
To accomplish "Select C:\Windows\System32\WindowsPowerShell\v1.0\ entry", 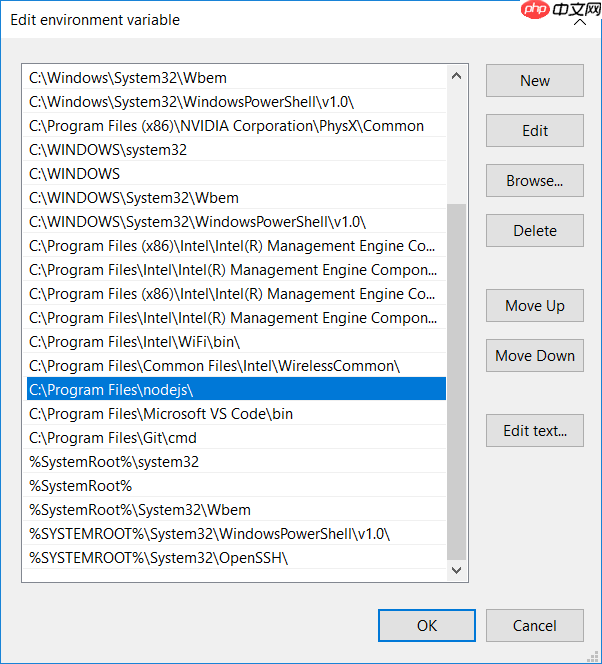I will (x=236, y=102).
